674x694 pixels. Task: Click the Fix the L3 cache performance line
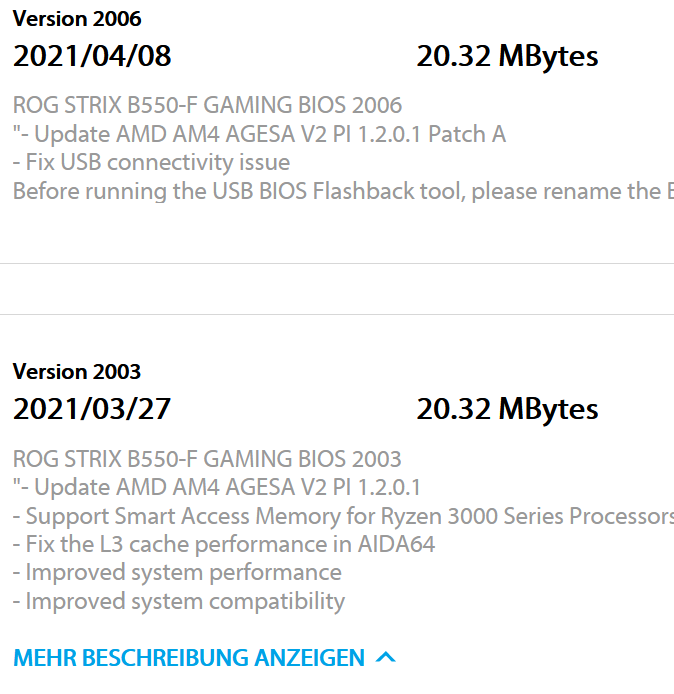coord(224,544)
